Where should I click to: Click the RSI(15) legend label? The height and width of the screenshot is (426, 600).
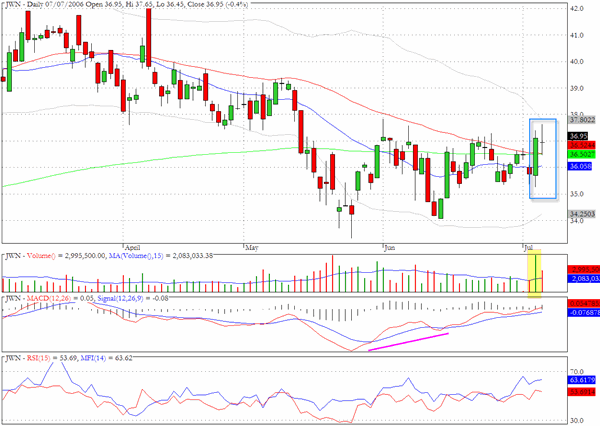[x=39, y=358]
